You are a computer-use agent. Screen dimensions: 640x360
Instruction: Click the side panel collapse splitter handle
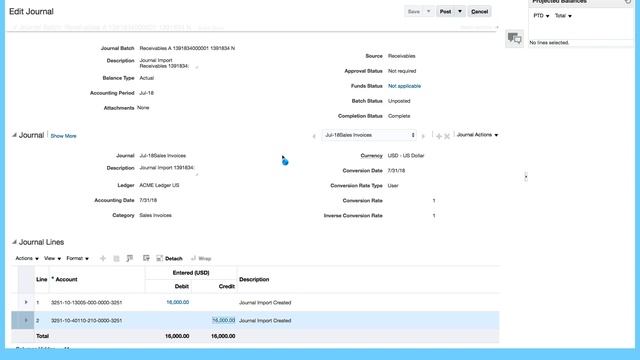526,177
